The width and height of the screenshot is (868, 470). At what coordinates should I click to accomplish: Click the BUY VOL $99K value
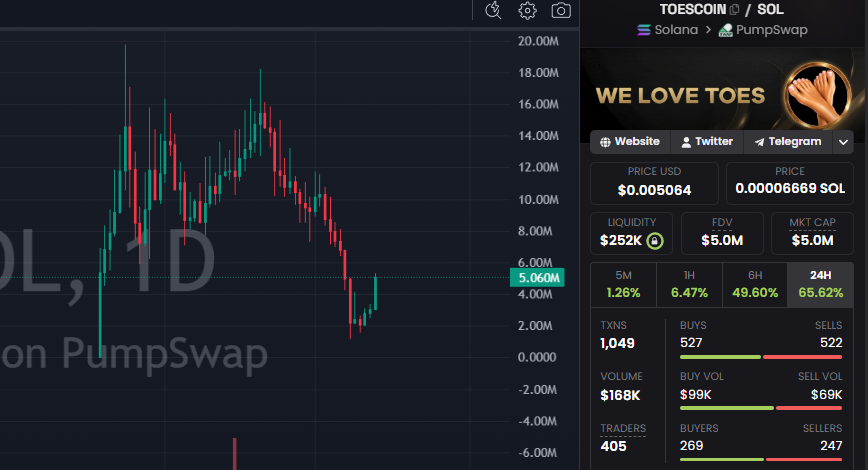(x=695, y=395)
